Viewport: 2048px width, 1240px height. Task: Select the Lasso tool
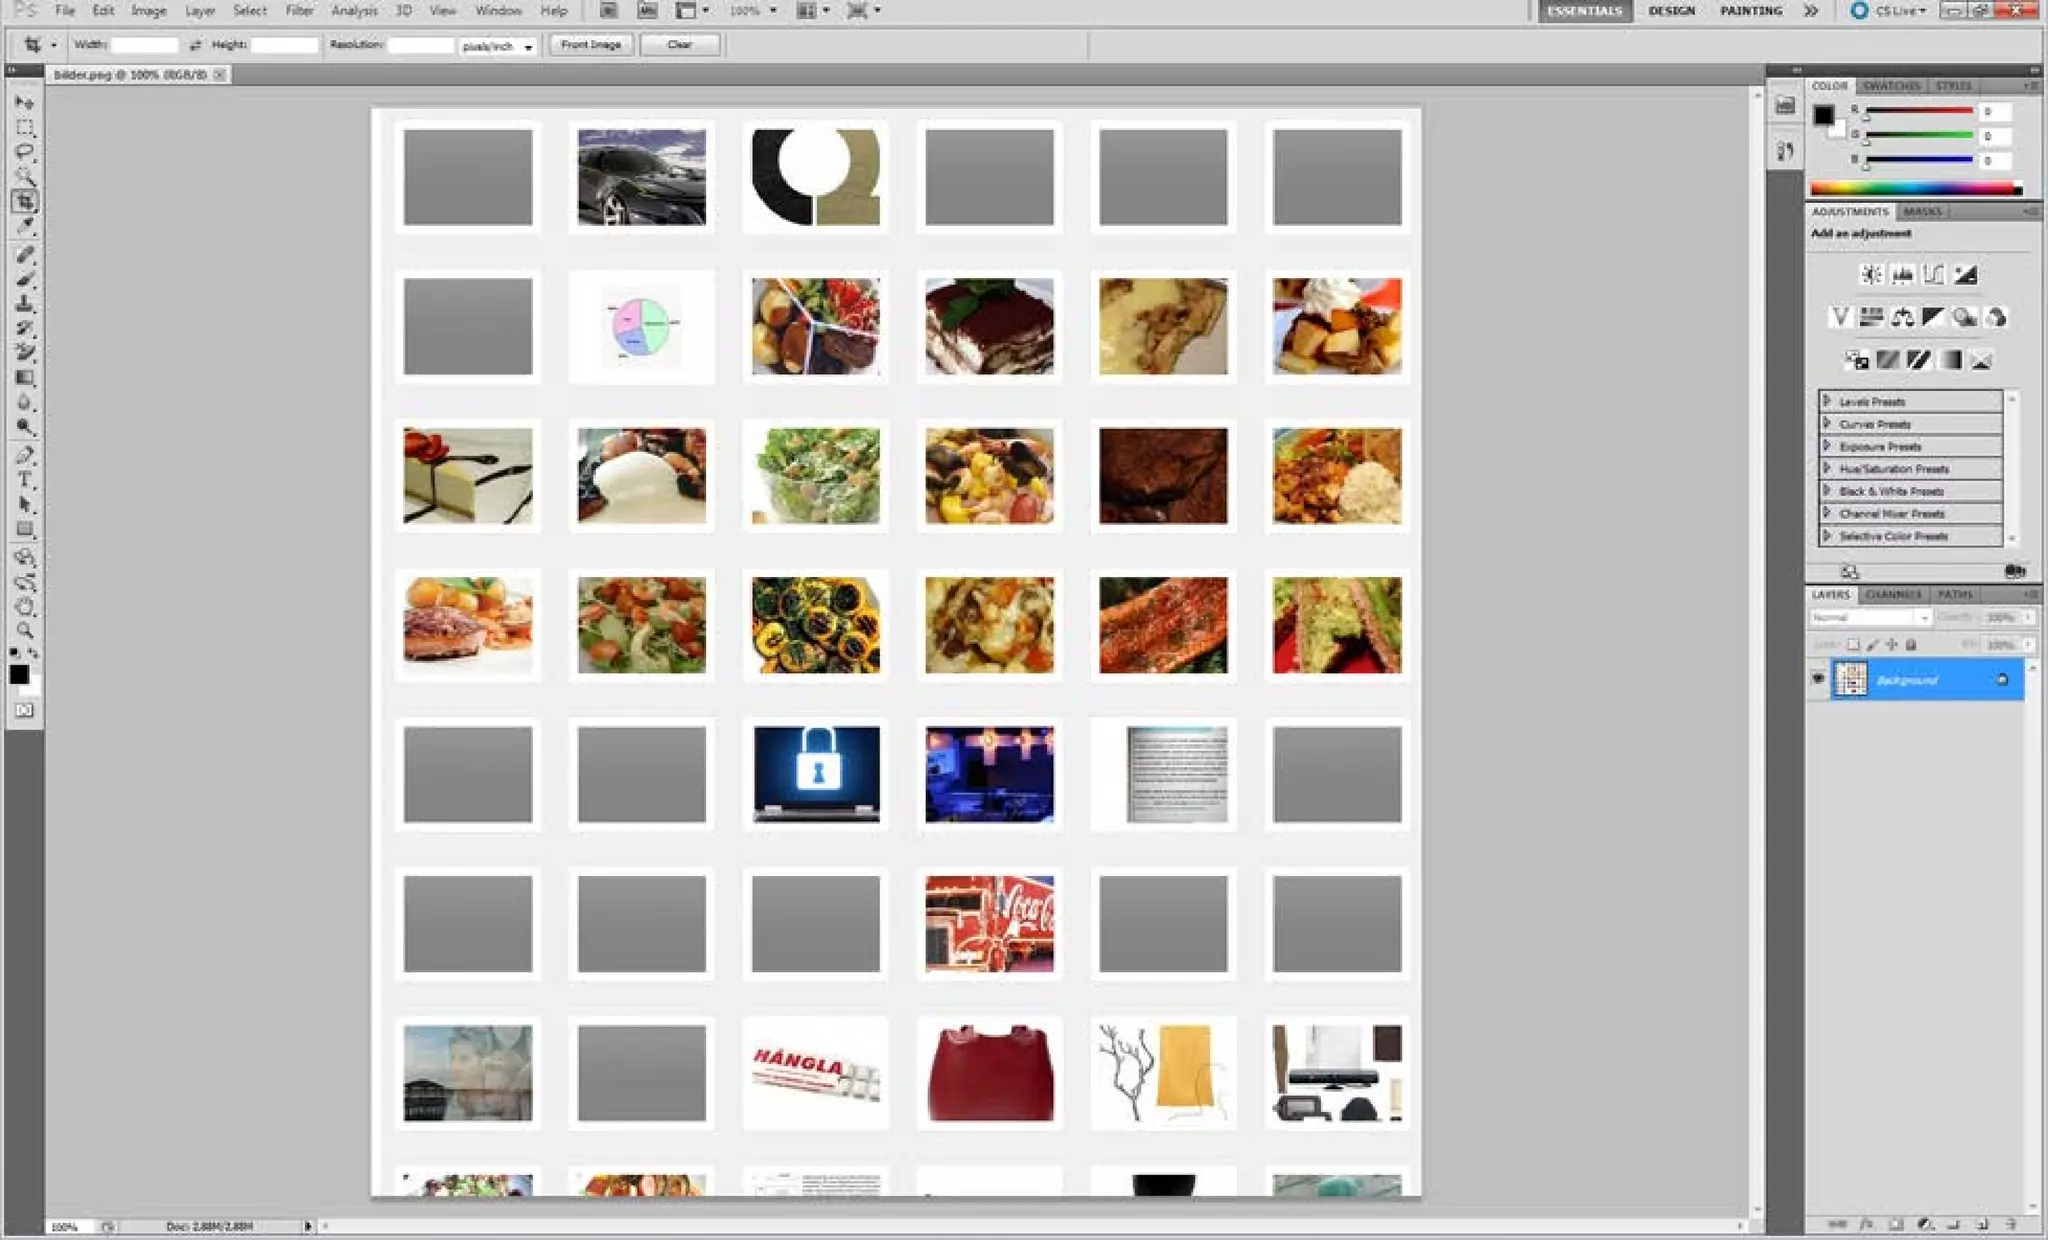[24, 152]
